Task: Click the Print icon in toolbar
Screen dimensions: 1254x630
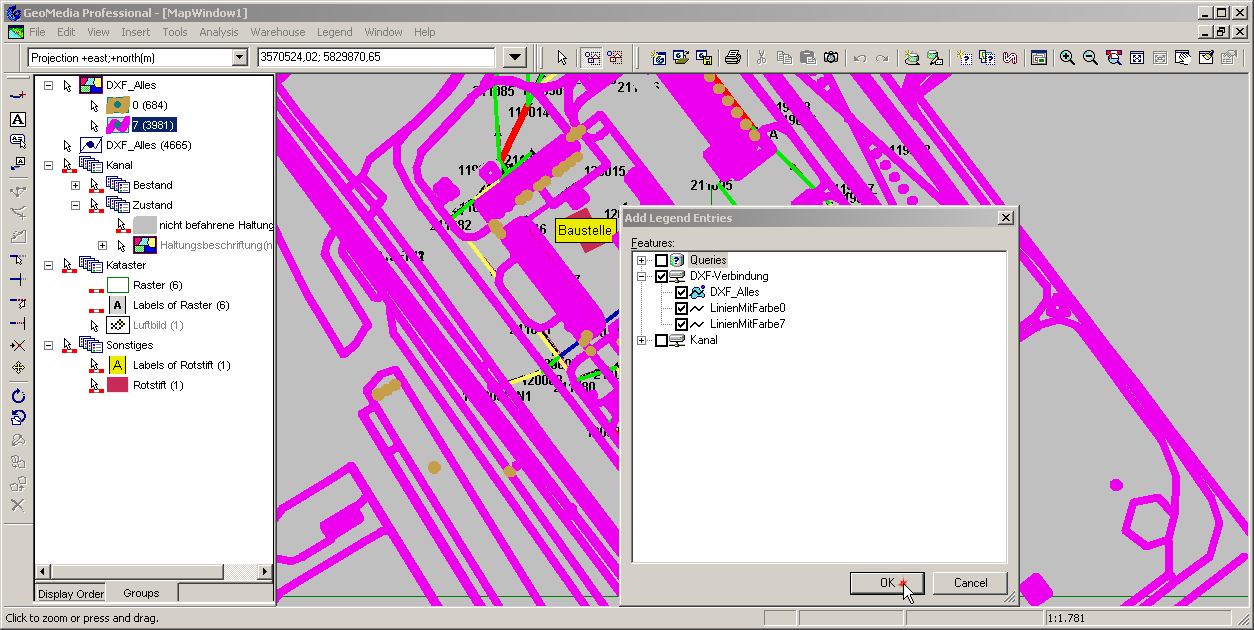Action: (732, 58)
